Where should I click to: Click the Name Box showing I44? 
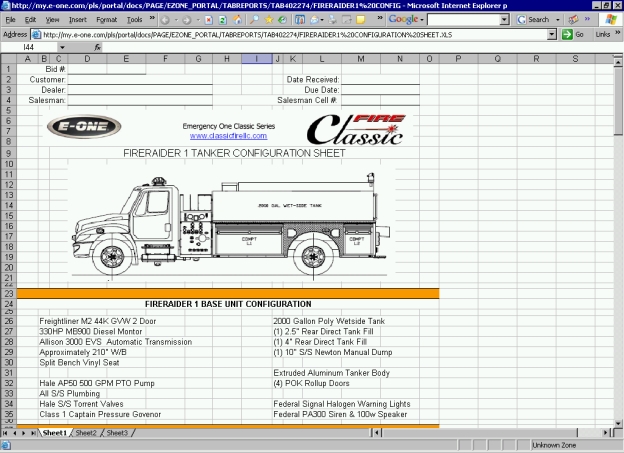pos(29,47)
